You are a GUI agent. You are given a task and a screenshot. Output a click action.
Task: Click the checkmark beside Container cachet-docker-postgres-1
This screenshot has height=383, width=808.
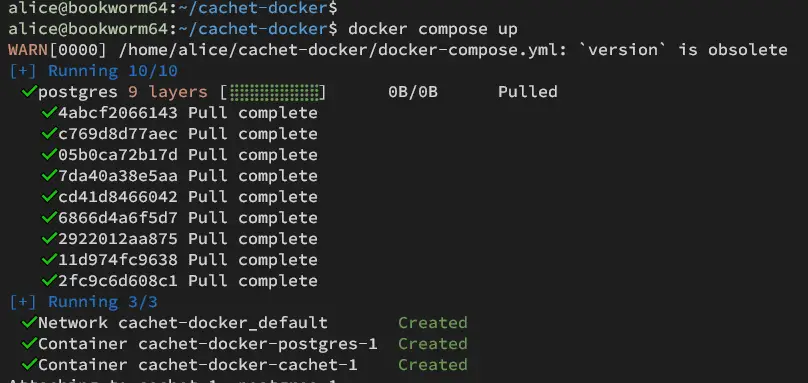click(29, 343)
